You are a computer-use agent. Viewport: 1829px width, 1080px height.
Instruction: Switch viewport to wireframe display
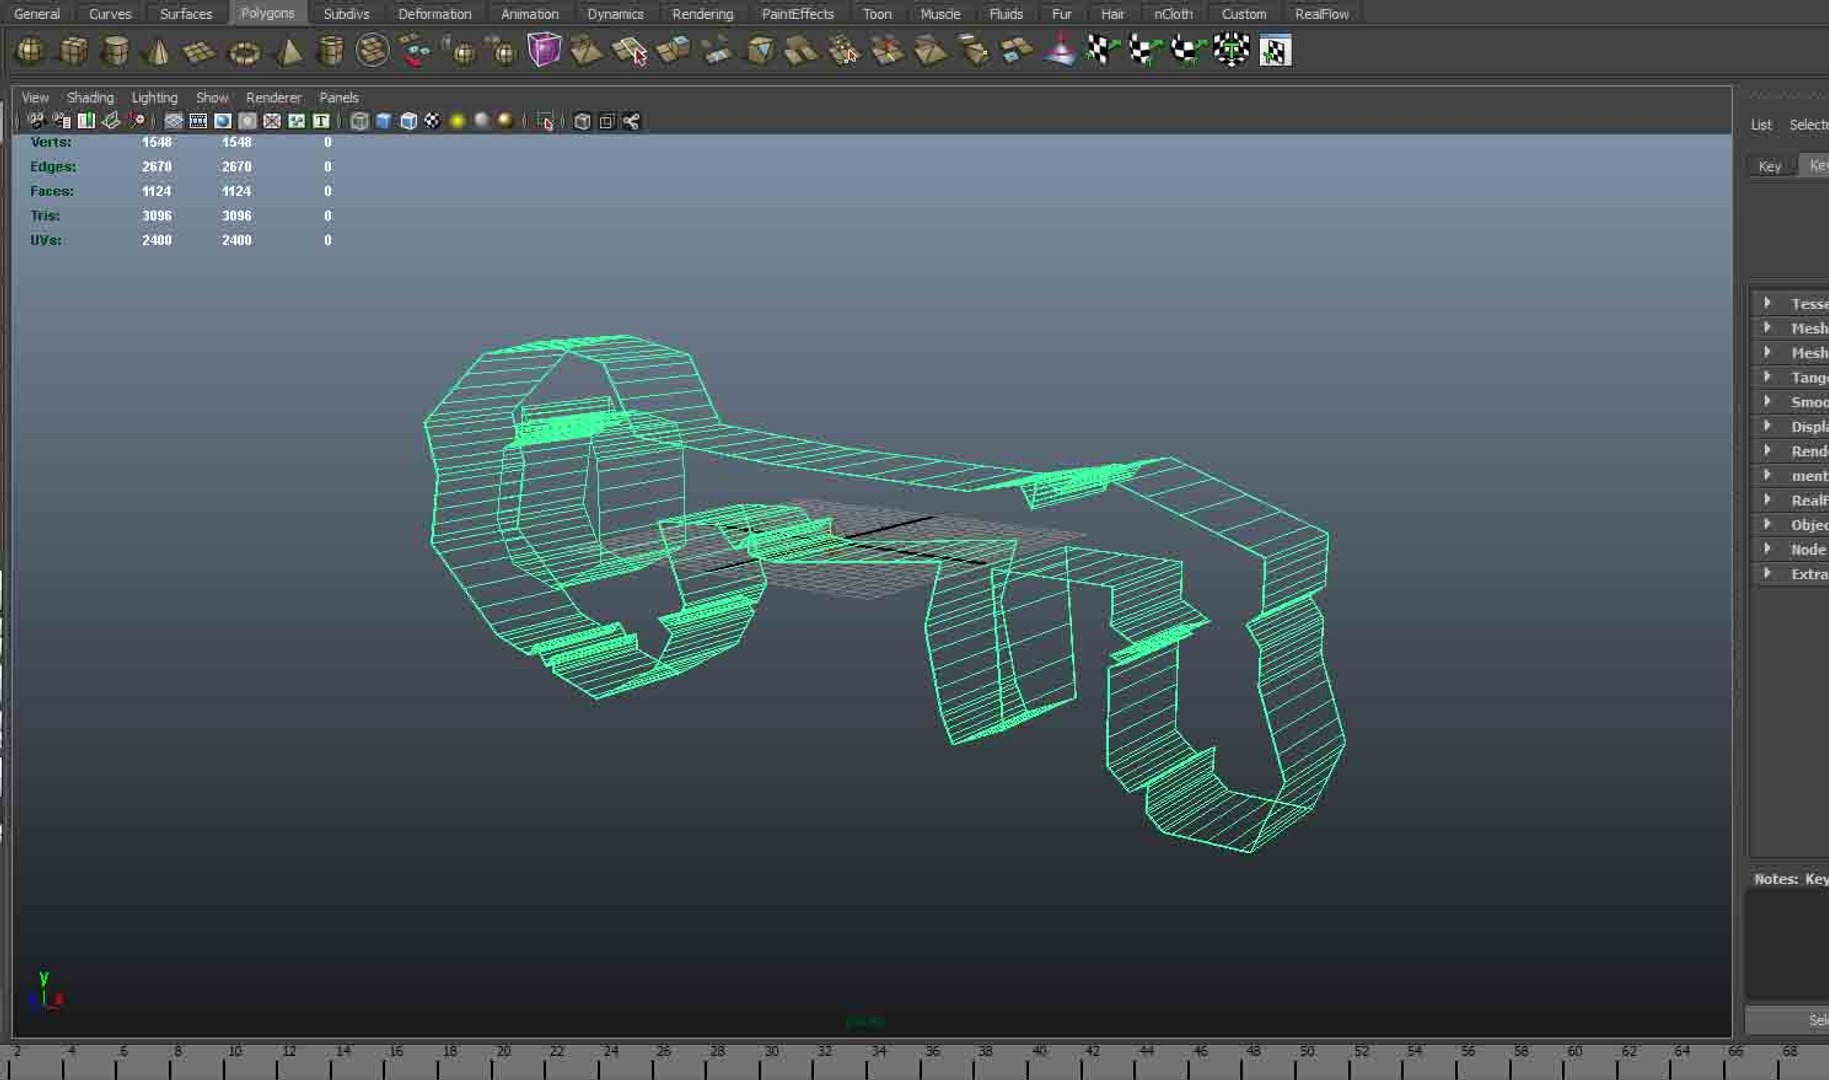(360, 121)
